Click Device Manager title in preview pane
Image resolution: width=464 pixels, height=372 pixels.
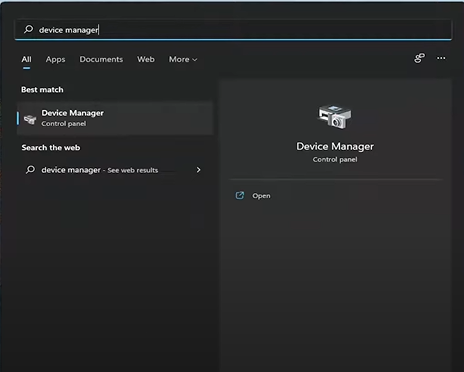point(335,146)
